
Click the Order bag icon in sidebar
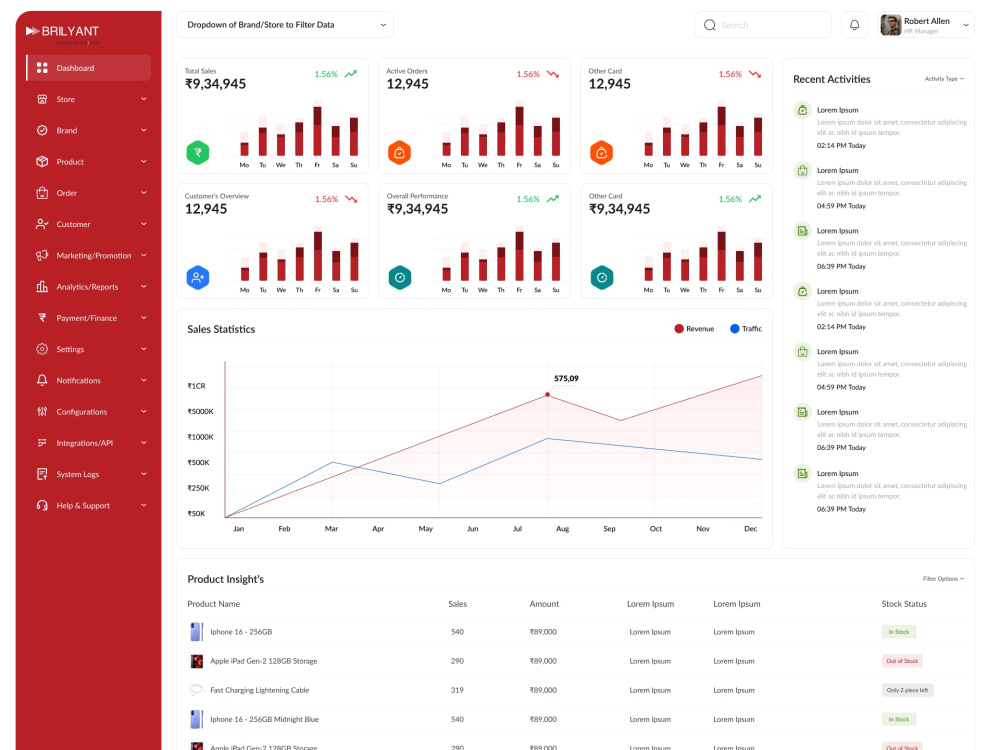point(42,193)
